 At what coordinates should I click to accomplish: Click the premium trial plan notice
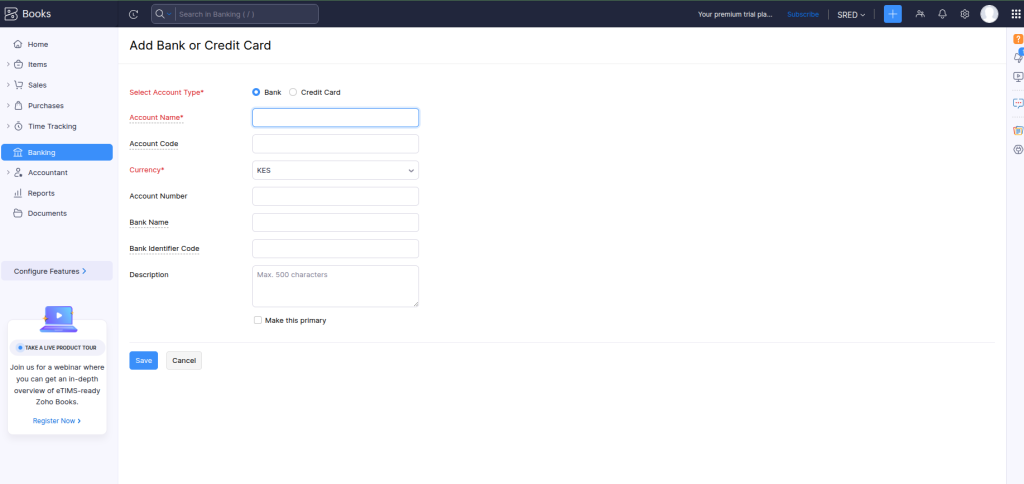tap(735, 14)
